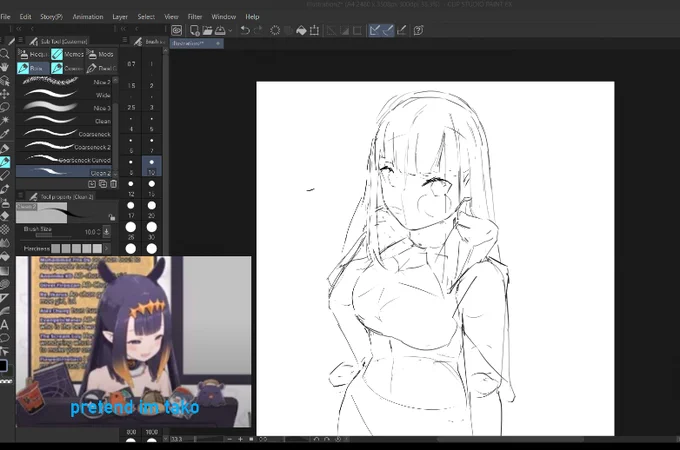The image size is (680, 450).
Task: Adjust the Brush Size slider
Action: (53, 235)
